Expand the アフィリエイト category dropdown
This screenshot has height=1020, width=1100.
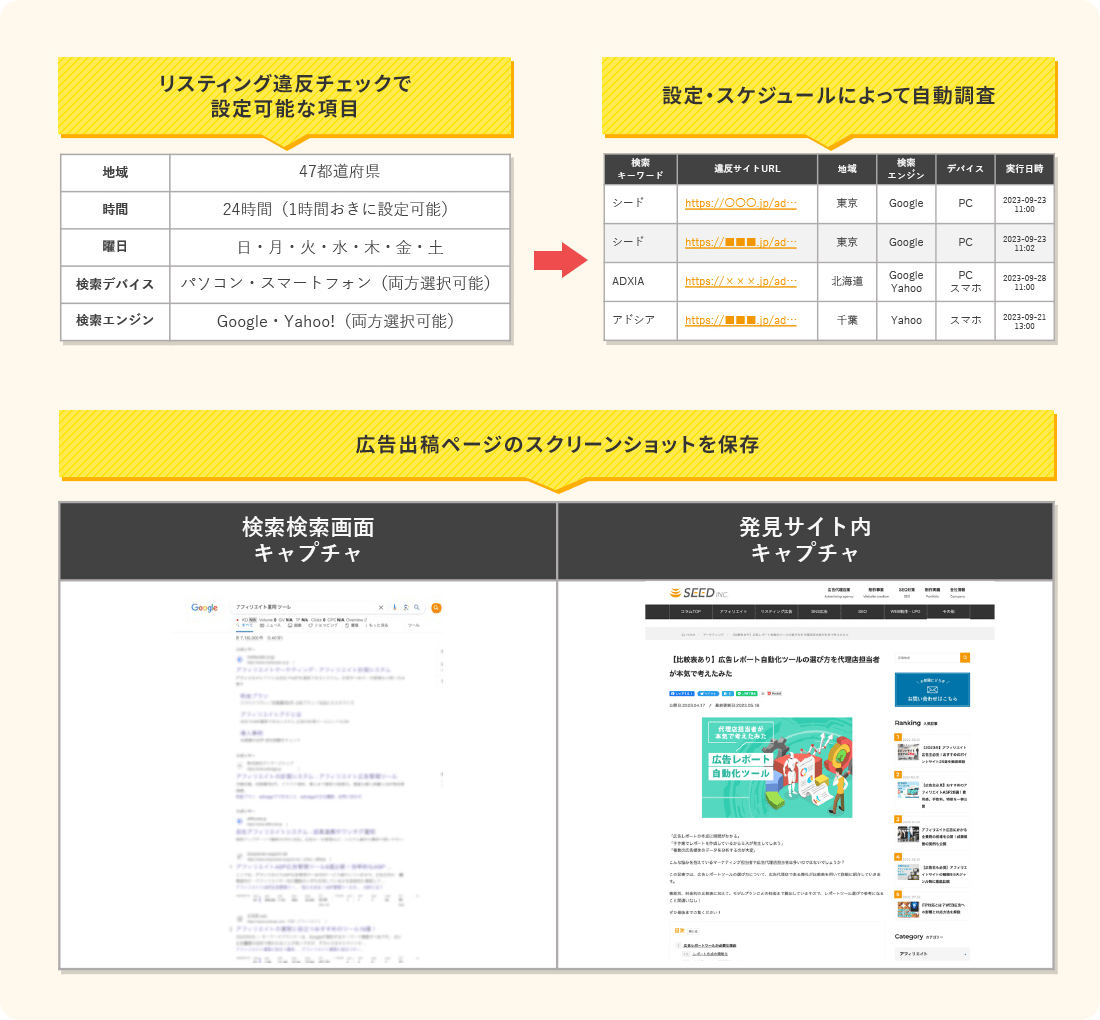[x=932, y=953]
